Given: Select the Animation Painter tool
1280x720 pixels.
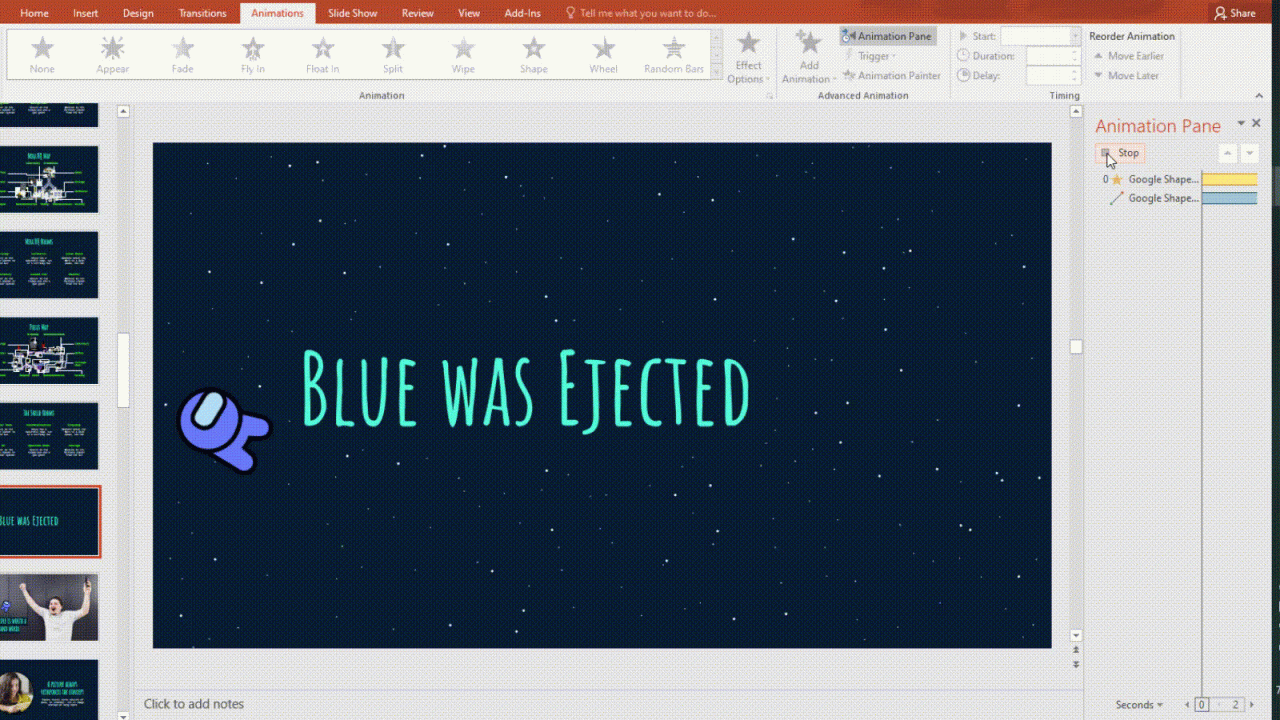Looking at the screenshot, I should (892, 75).
